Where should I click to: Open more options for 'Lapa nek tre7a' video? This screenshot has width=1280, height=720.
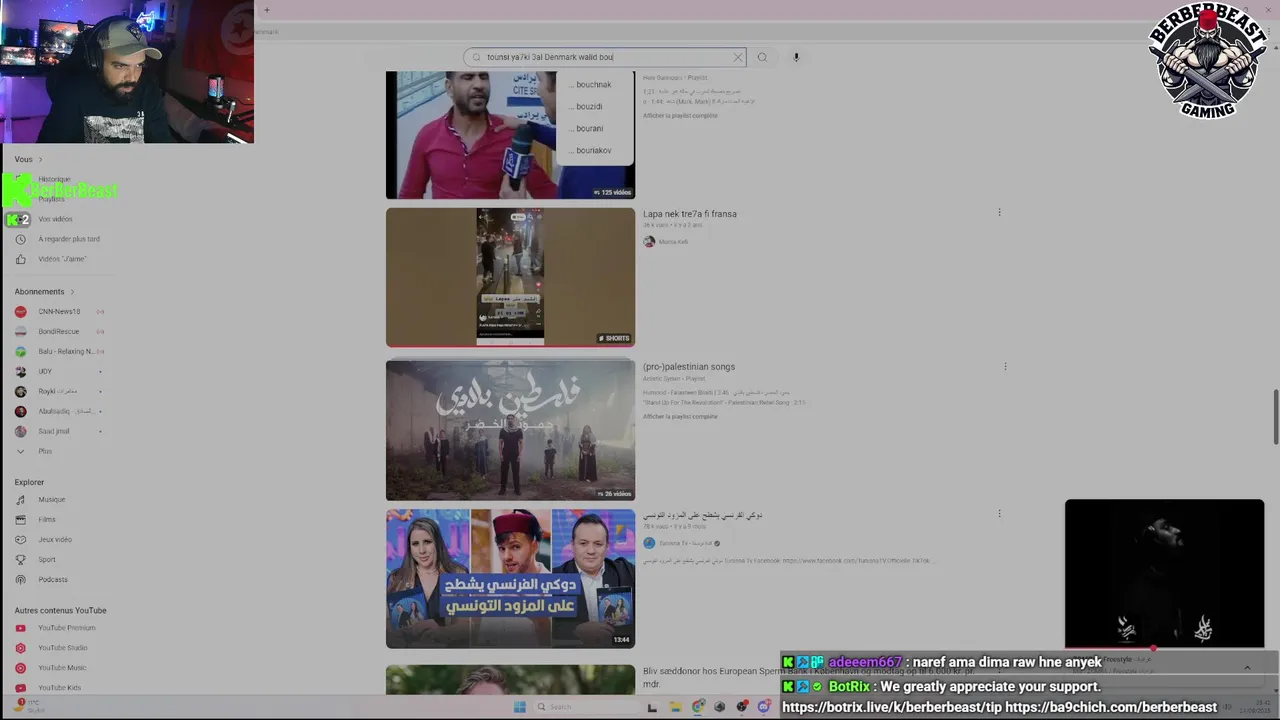point(999,212)
